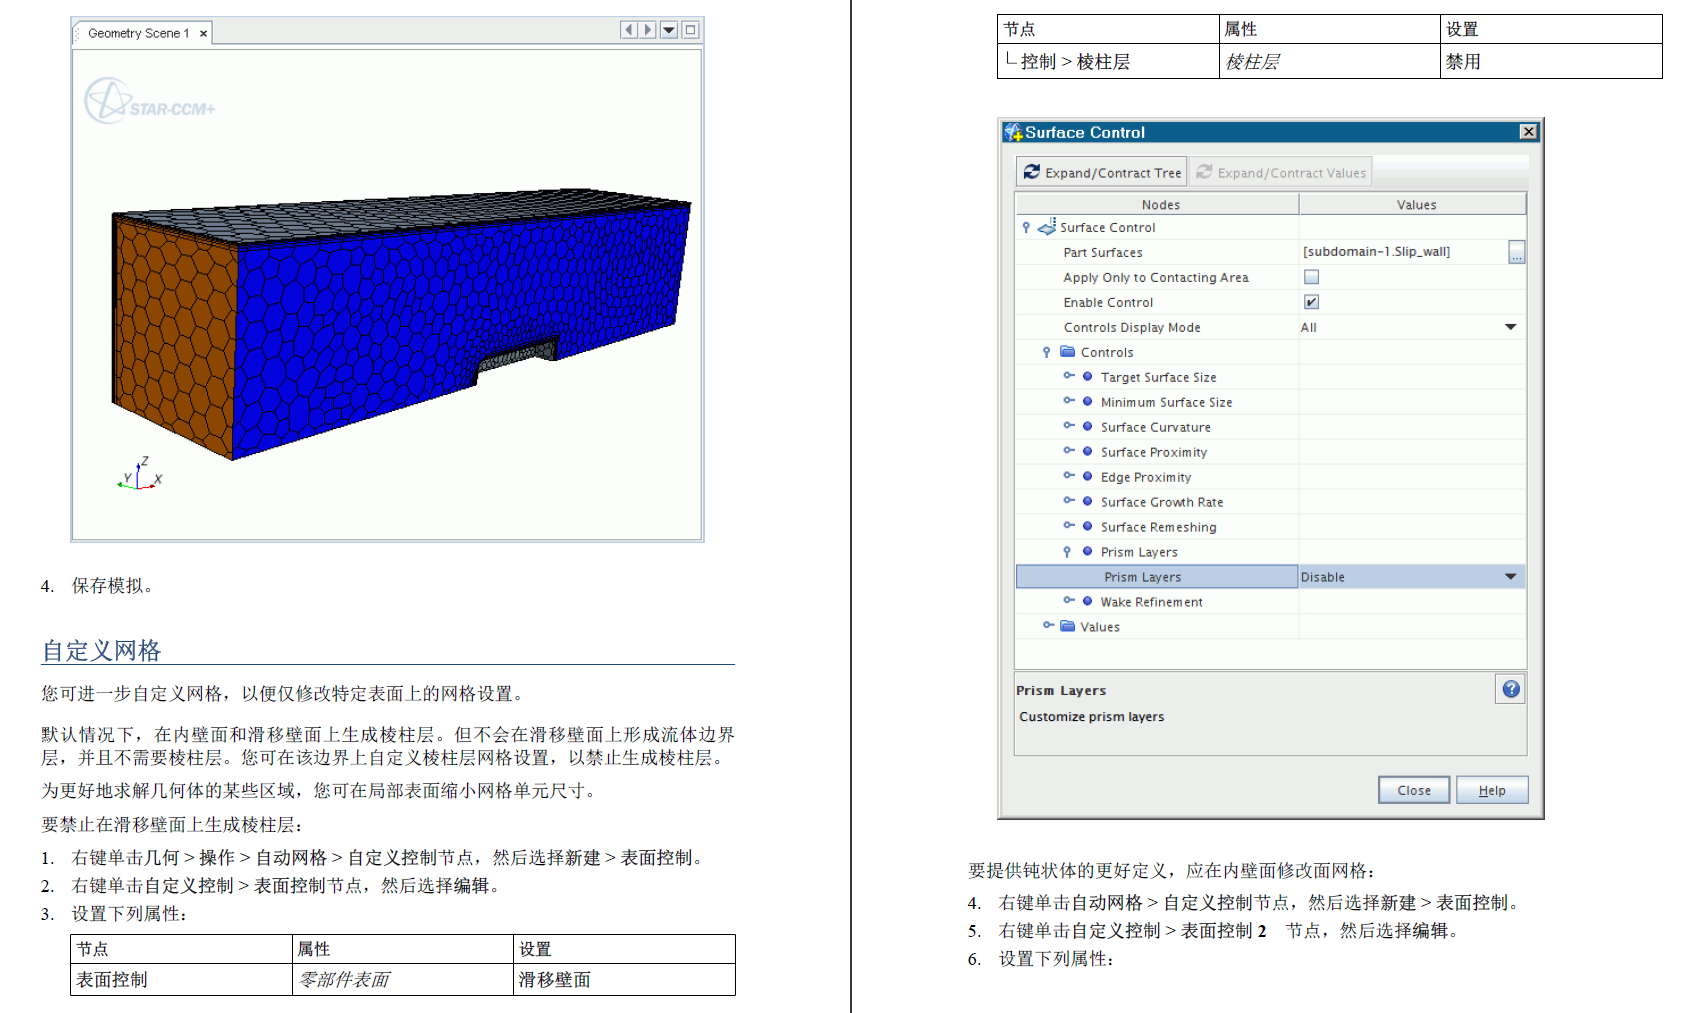The width and height of the screenshot is (1706, 1013).
Task: Open the Part Surfaces selection editor button
Action: 1517,252
